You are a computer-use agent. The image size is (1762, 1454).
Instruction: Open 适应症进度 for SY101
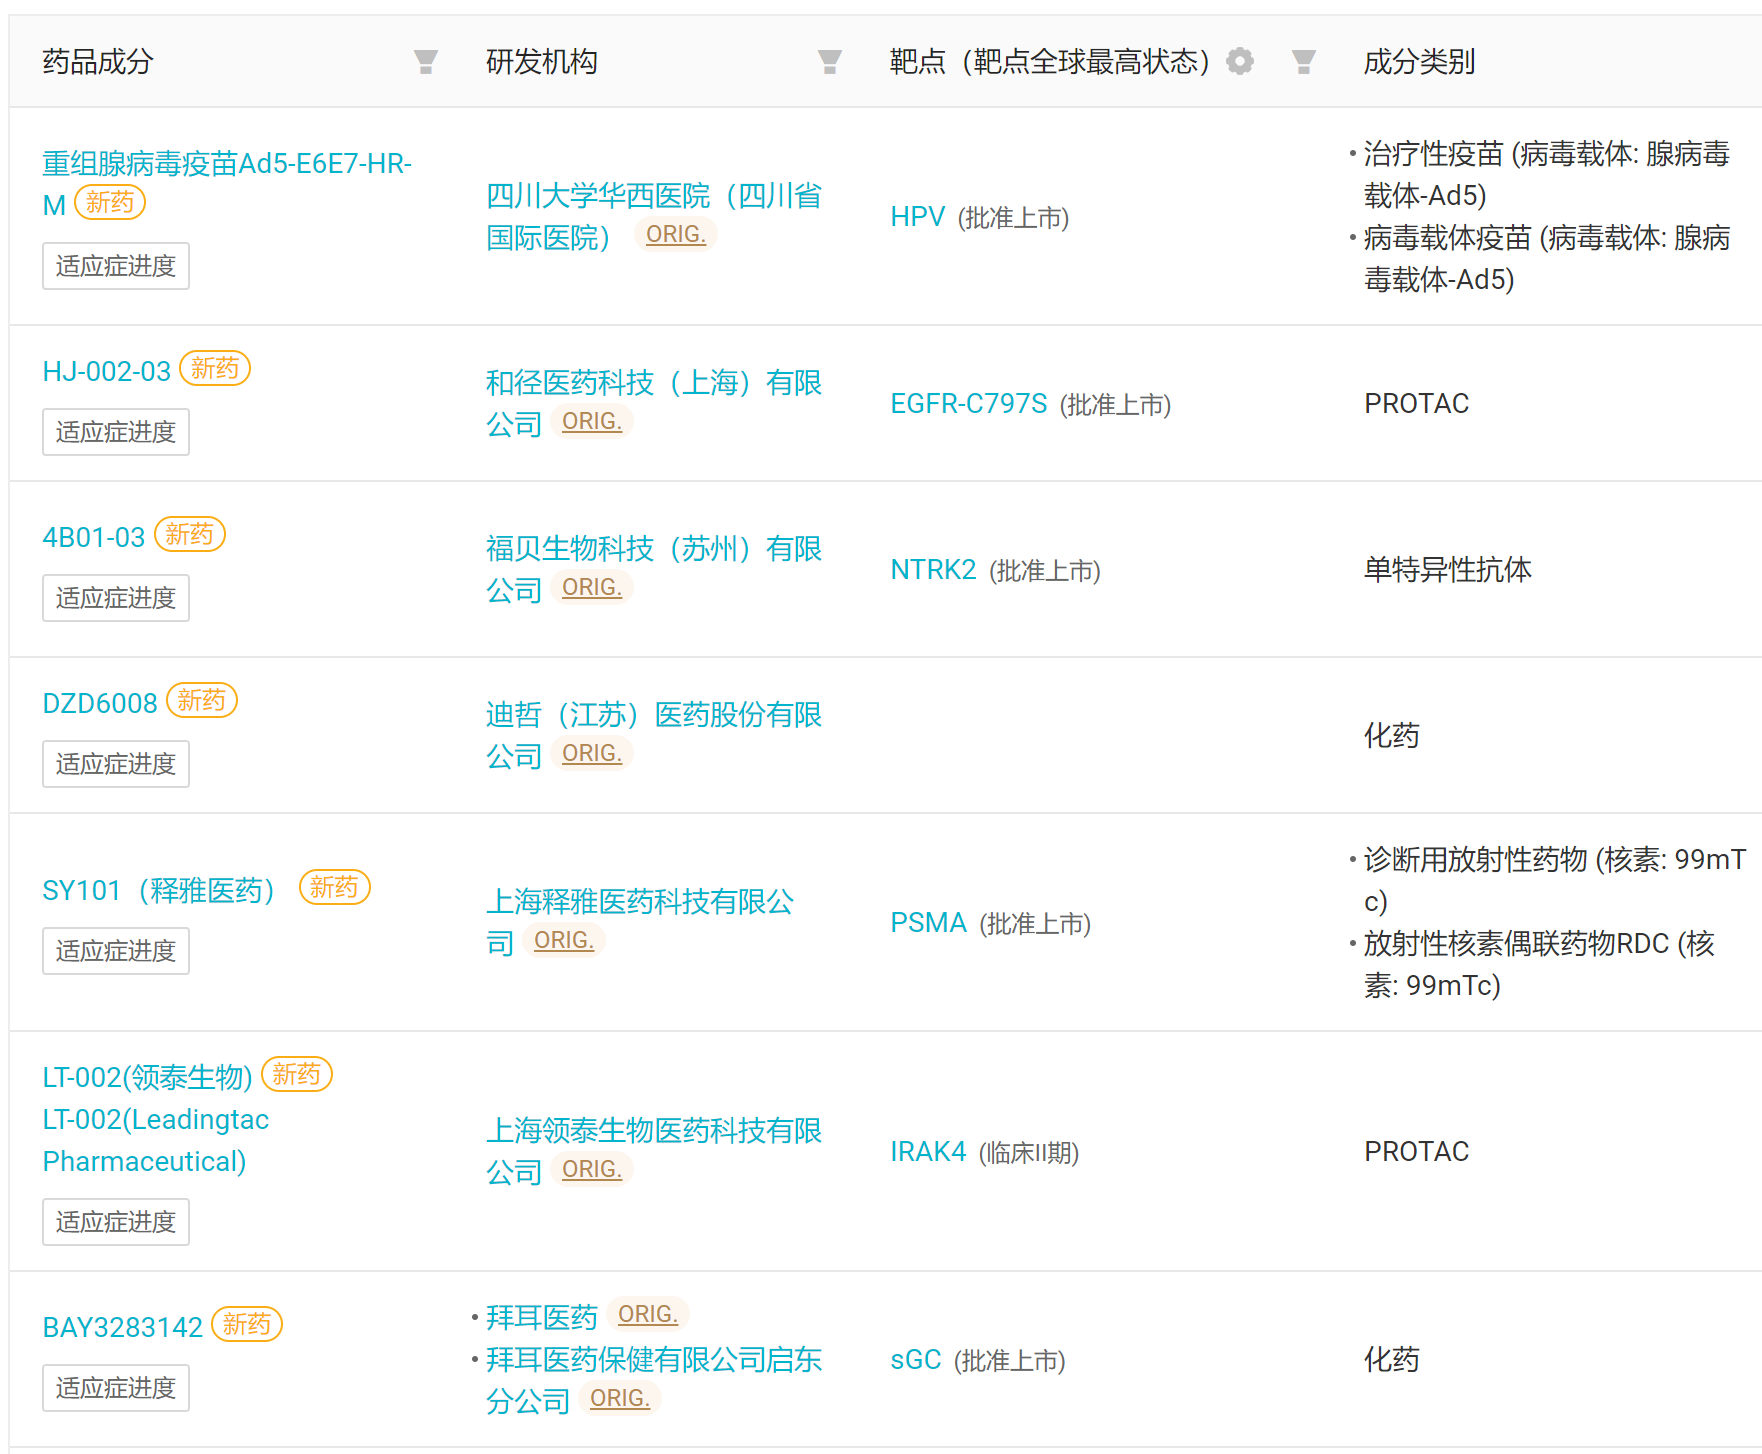pyautogui.click(x=116, y=951)
